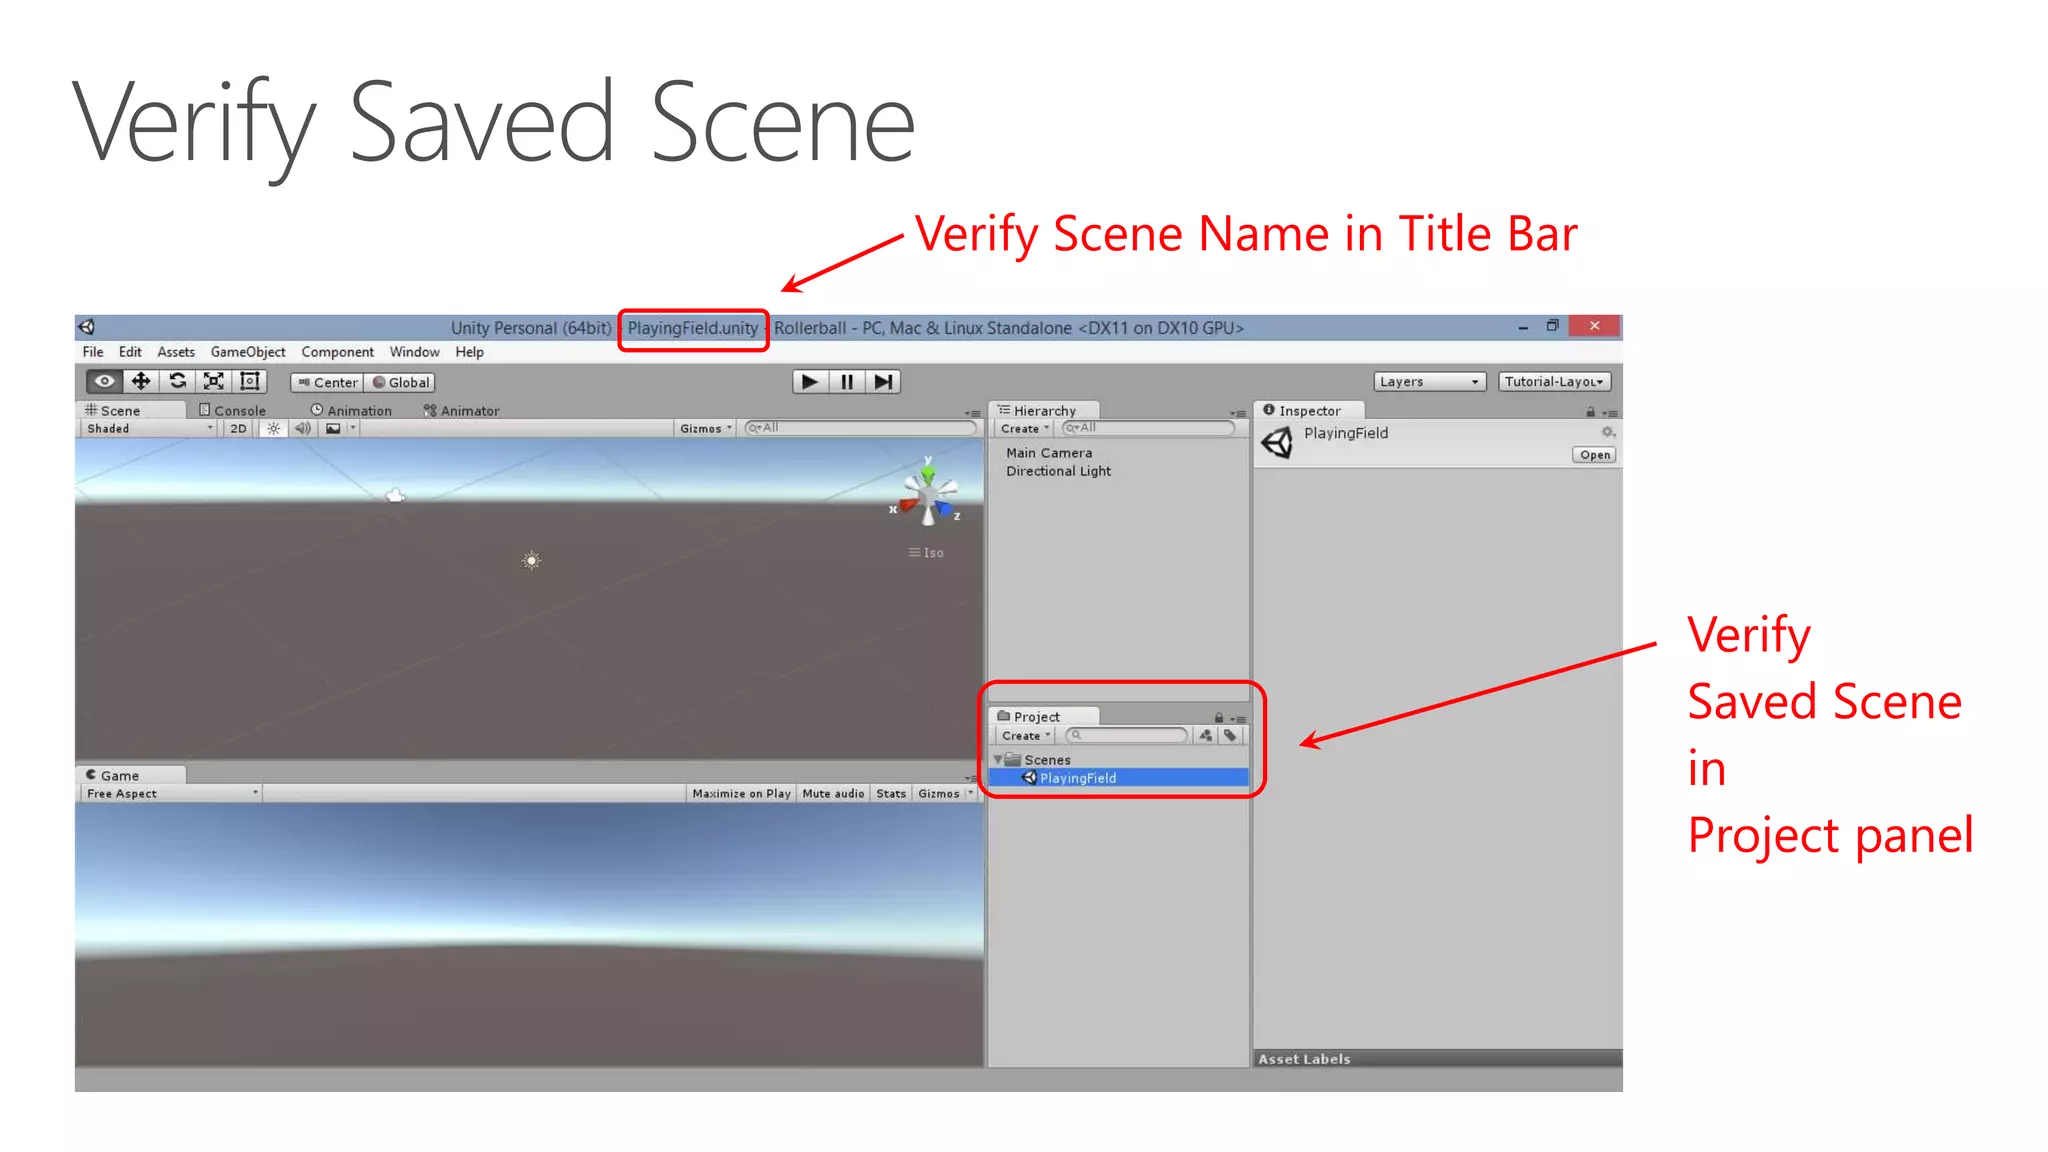Toggle 2D scene view mode

point(238,428)
